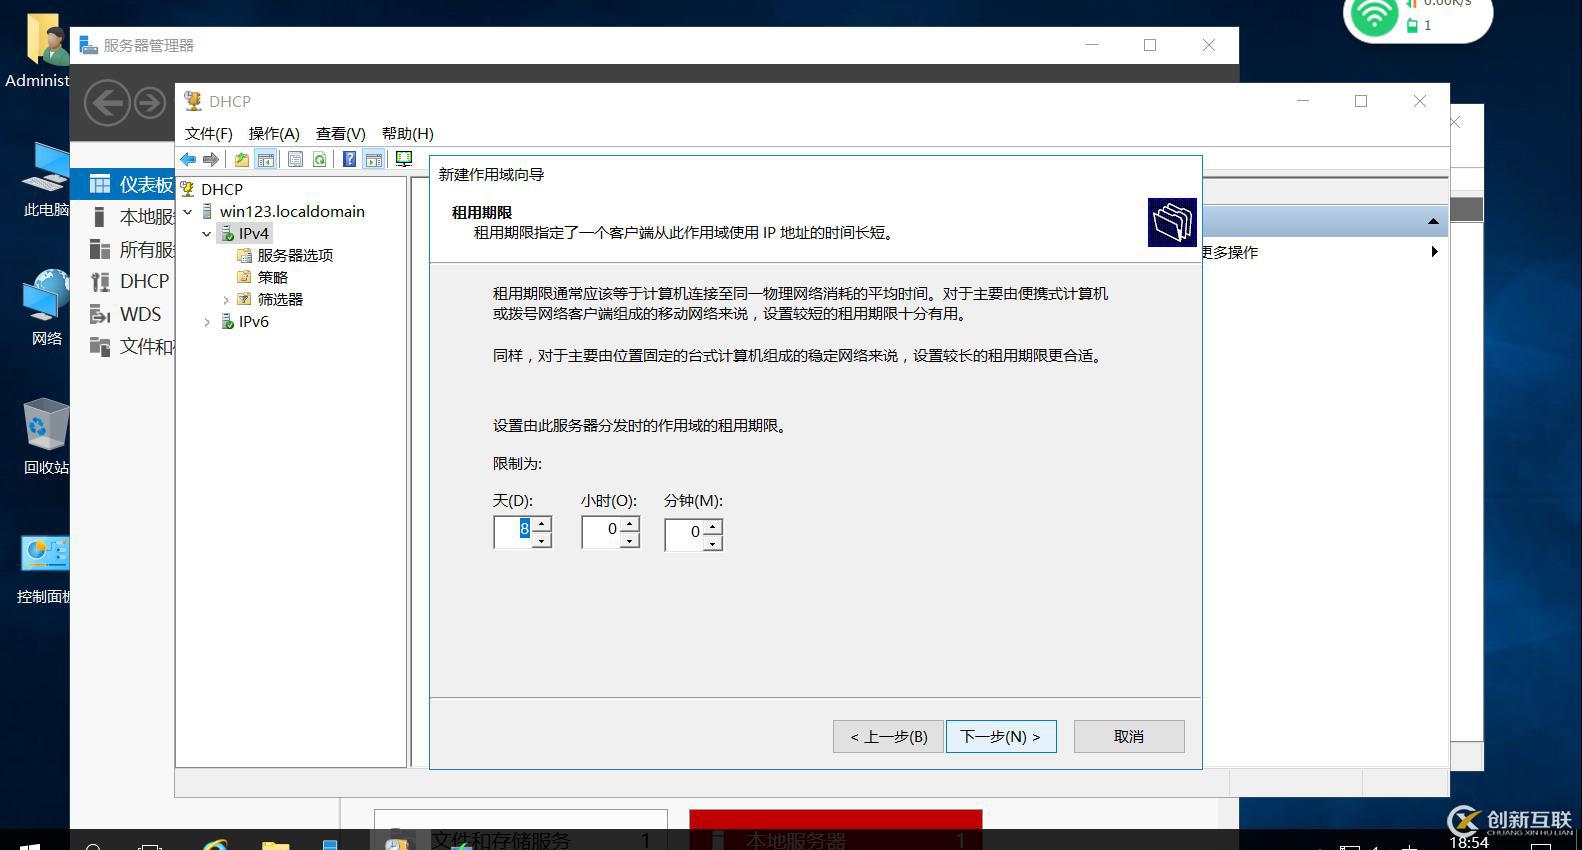Expand the 筛选器 tree node
This screenshot has width=1582, height=850.
pos(226,299)
